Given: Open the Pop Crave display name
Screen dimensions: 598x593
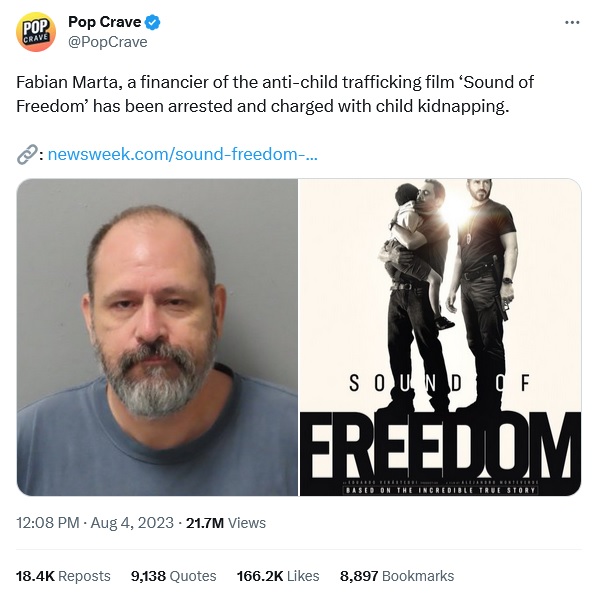Looking at the screenshot, I should (104, 22).
